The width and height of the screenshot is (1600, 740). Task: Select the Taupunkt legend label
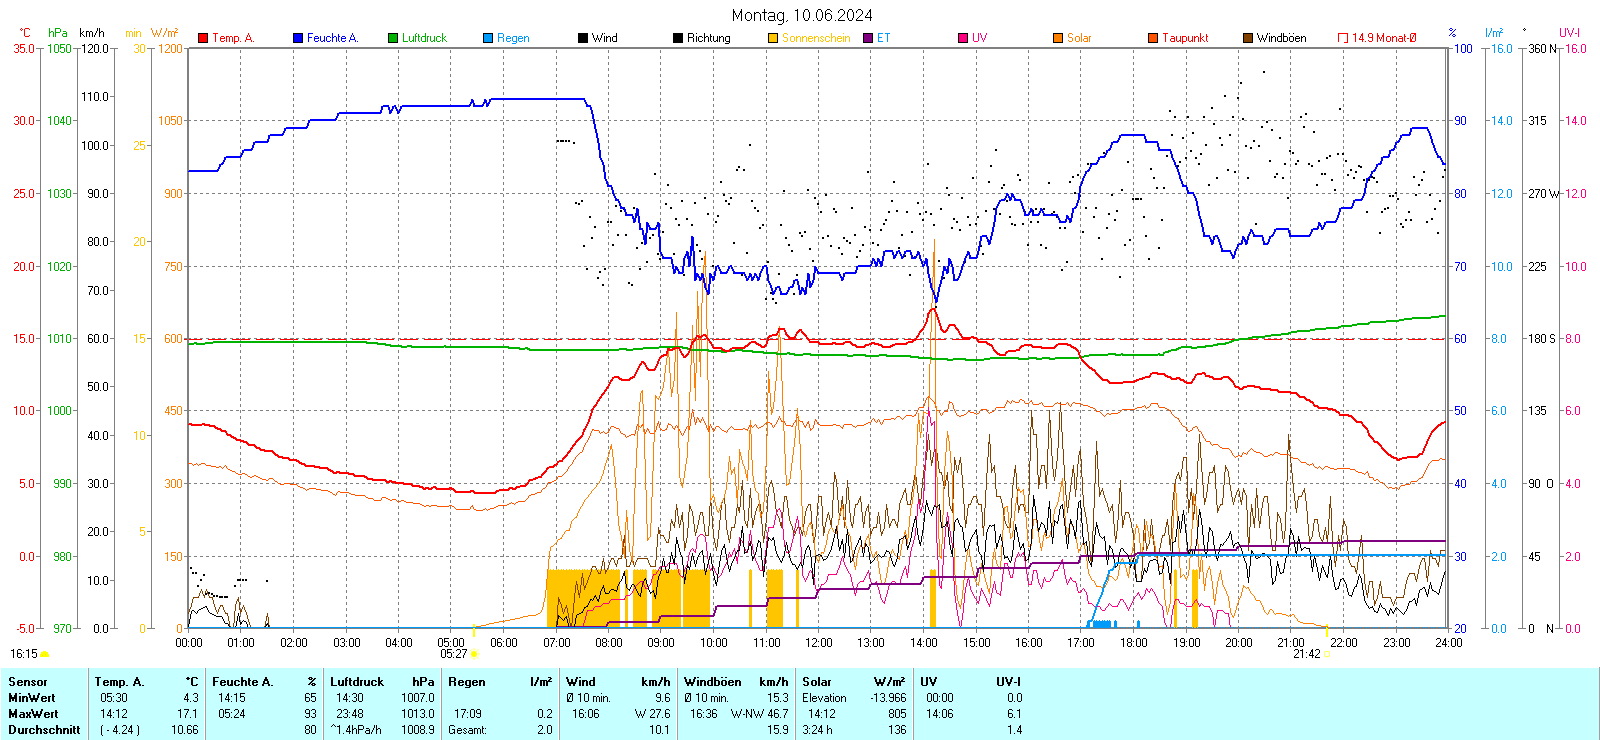[1185, 38]
